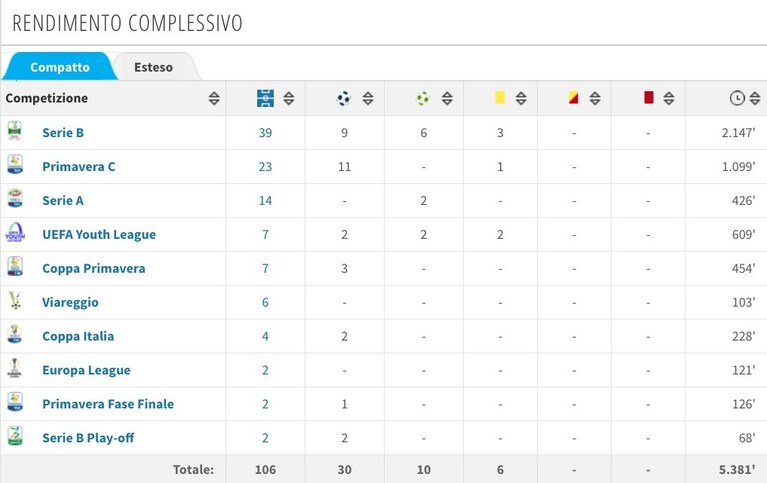Viewport: 767px width, 483px height.
Task: Click the UEFA Youth League logo
Action: [15, 232]
